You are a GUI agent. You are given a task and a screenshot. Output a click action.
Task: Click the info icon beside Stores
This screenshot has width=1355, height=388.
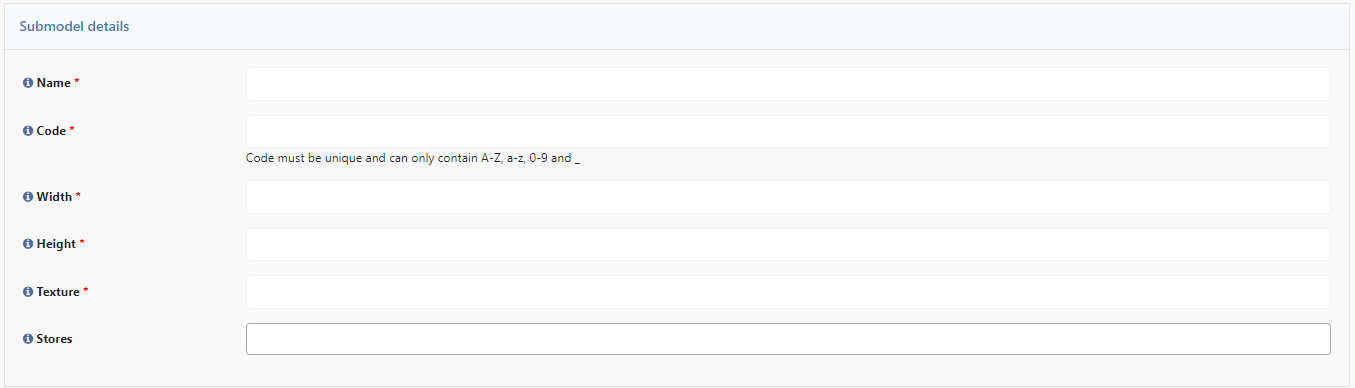[28, 339]
